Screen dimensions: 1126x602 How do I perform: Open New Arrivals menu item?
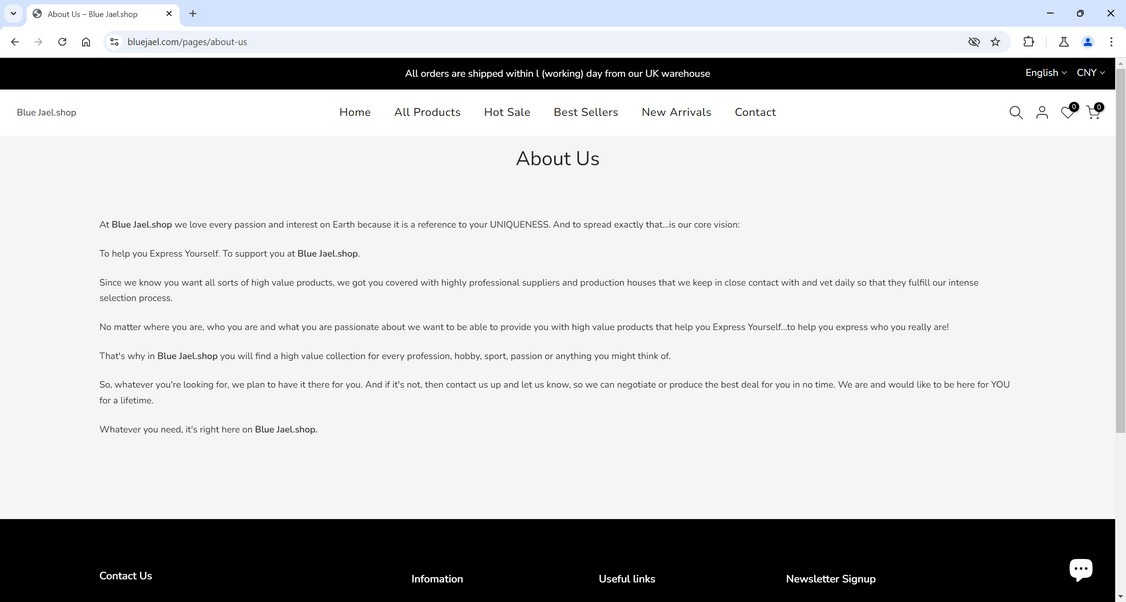coord(676,112)
